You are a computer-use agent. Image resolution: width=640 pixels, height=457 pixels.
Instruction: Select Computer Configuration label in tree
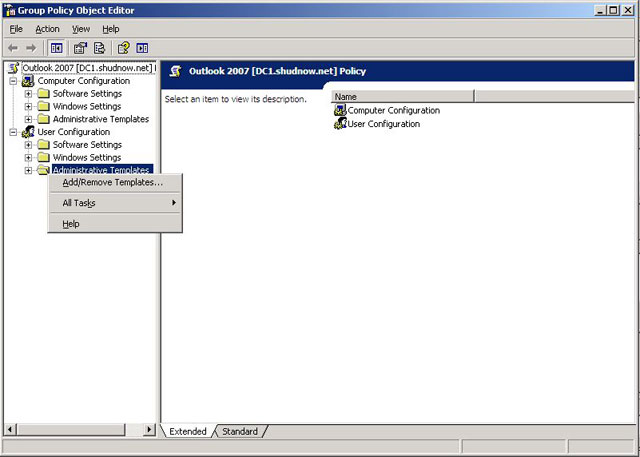(x=84, y=81)
